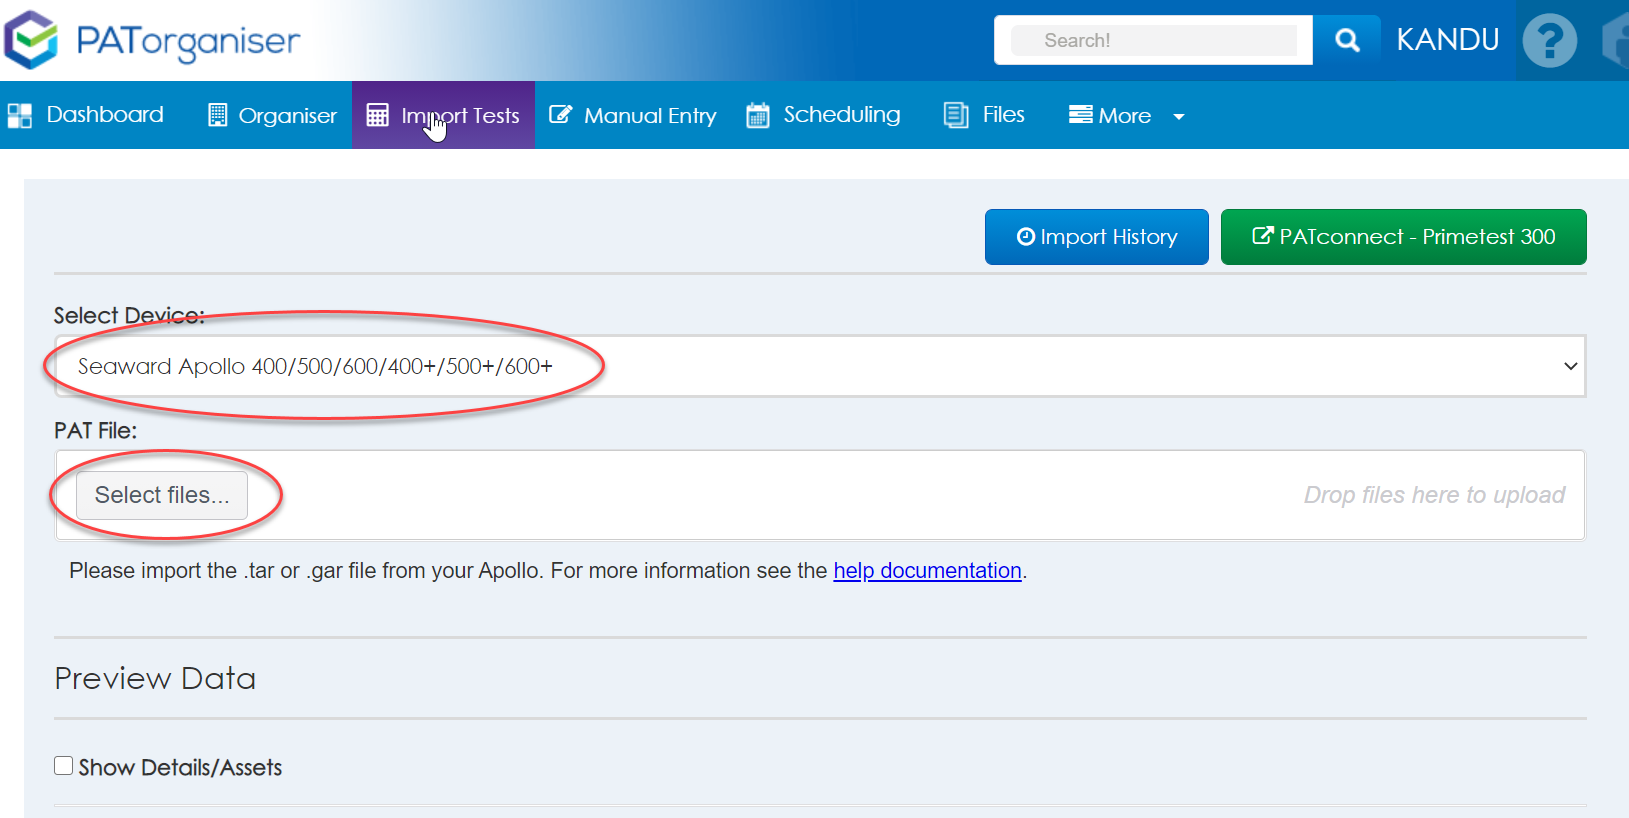Click the Drop files here to upload area
The height and width of the screenshot is (818, 1629).
[1434, 495]
